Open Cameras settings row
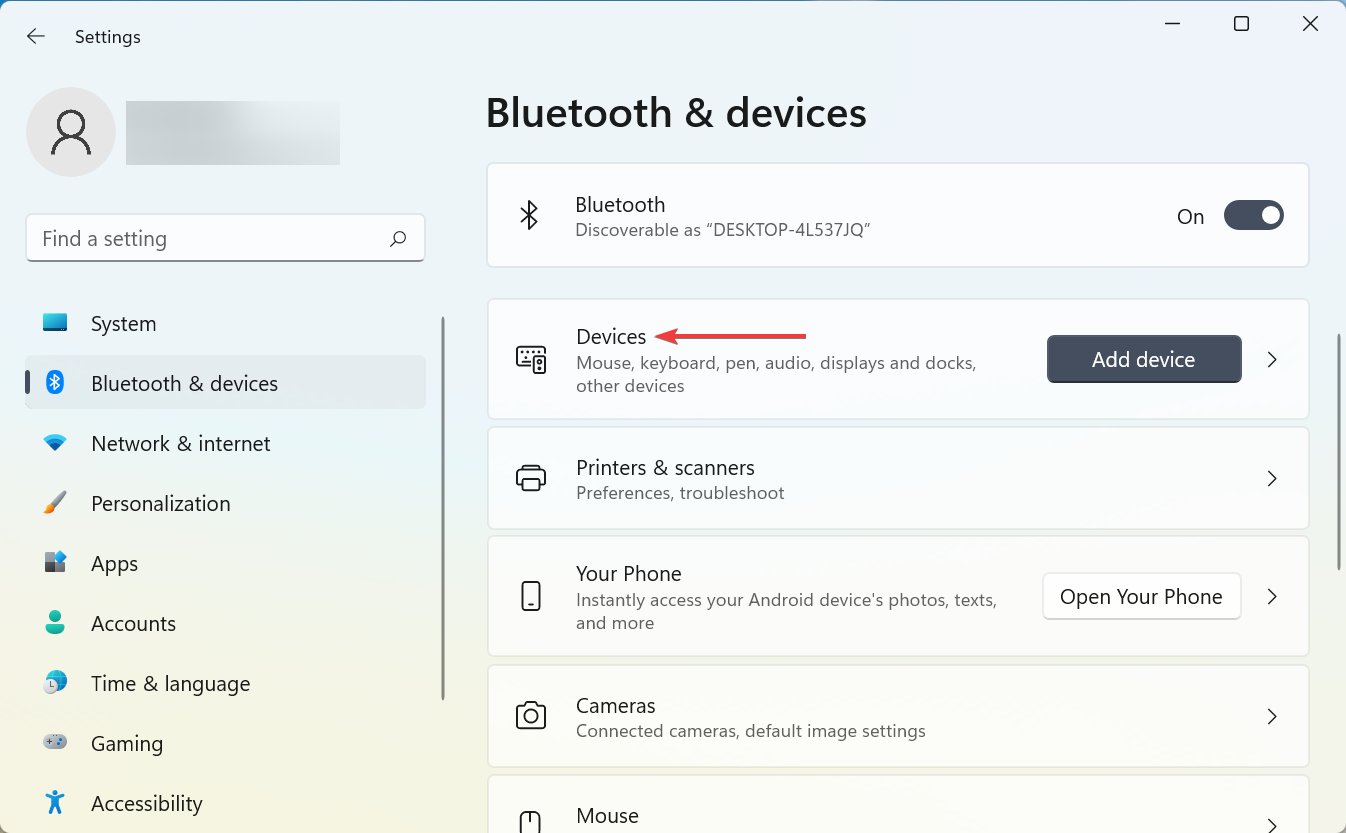This screenshot has width=1346, height=833. coord(898,716)
